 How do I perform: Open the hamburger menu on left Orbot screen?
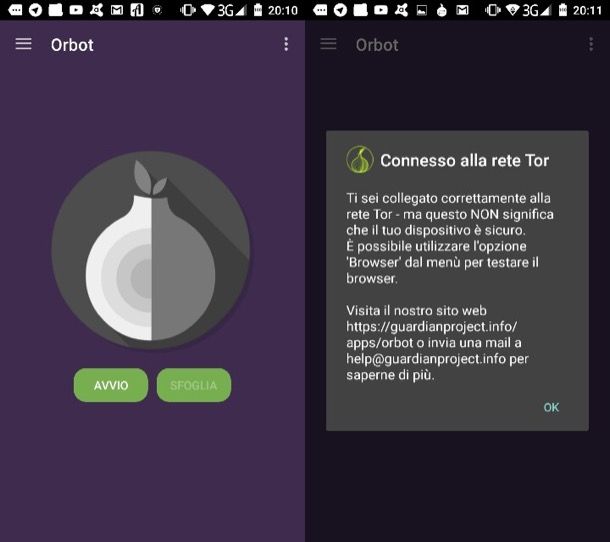(x=23, y=44)
